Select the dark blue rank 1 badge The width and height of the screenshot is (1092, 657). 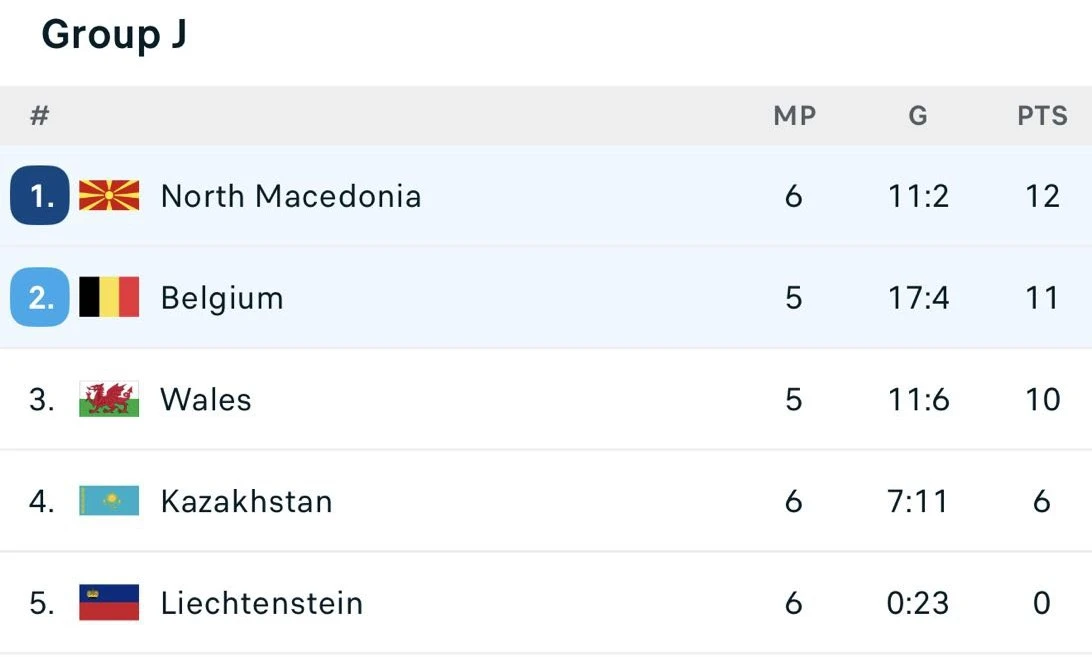40,196
